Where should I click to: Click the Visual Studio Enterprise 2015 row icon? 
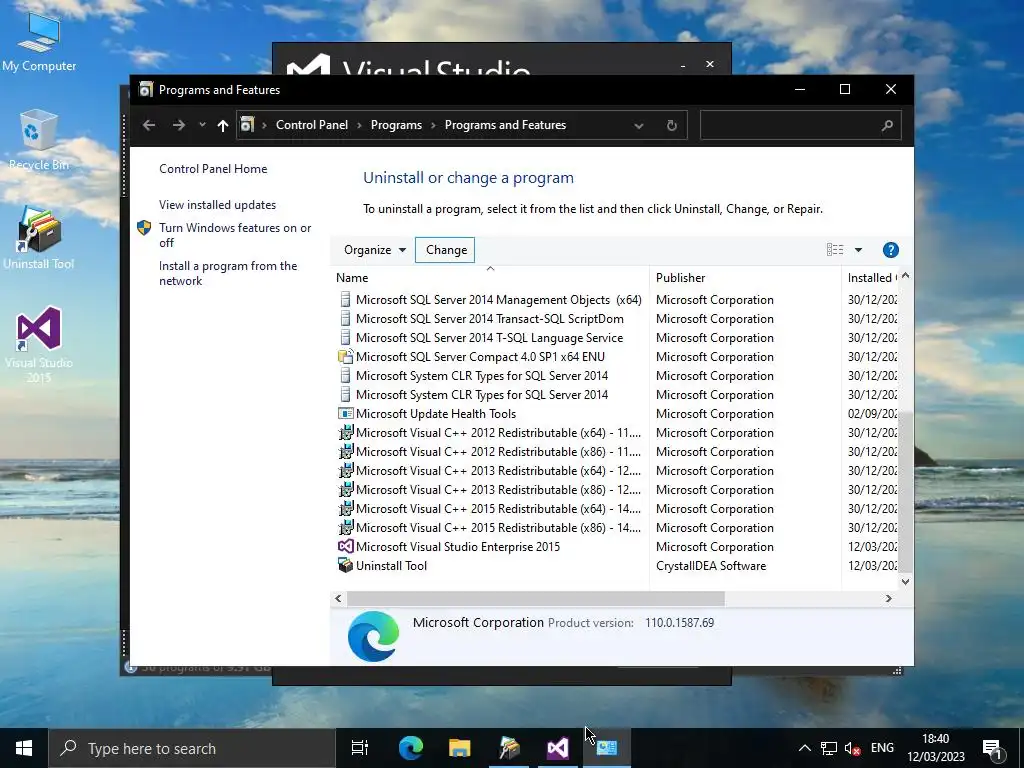(x=345, y=547)
